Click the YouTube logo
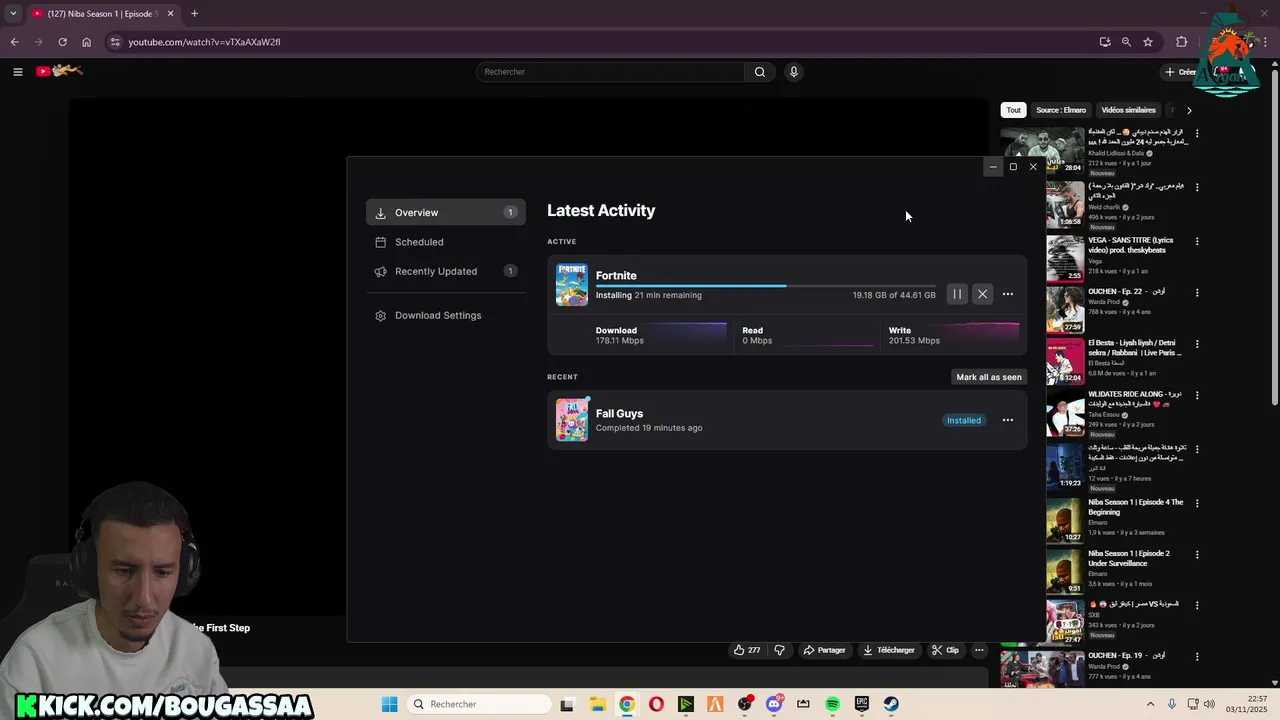 click(60, 71)
